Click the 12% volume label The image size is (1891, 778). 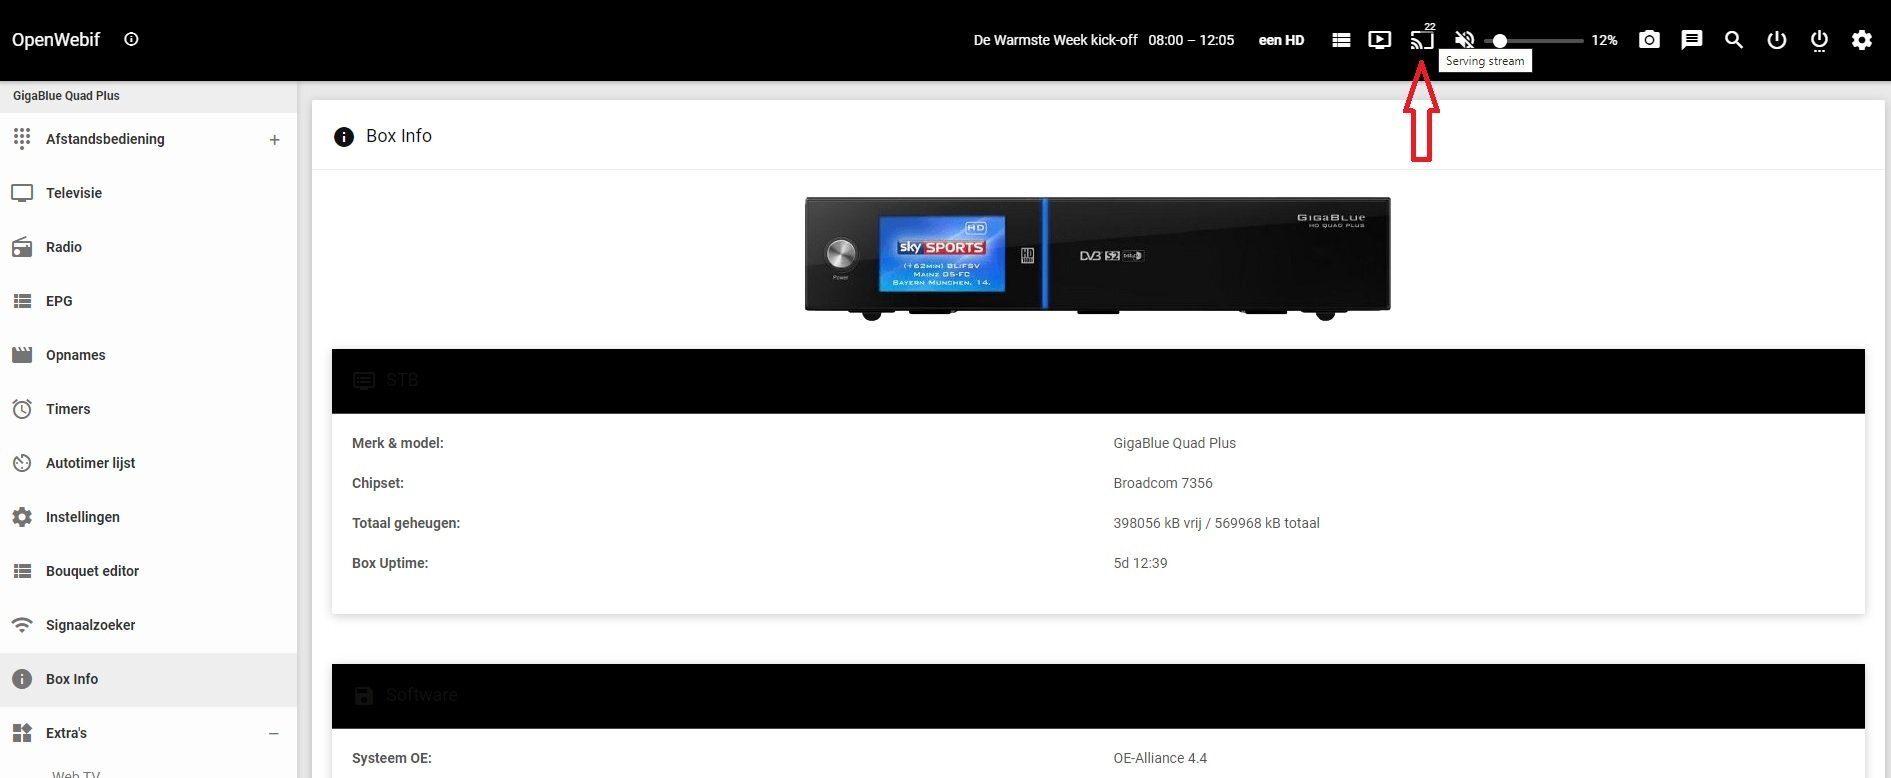pyautogui.click(x=1604, y=40)
